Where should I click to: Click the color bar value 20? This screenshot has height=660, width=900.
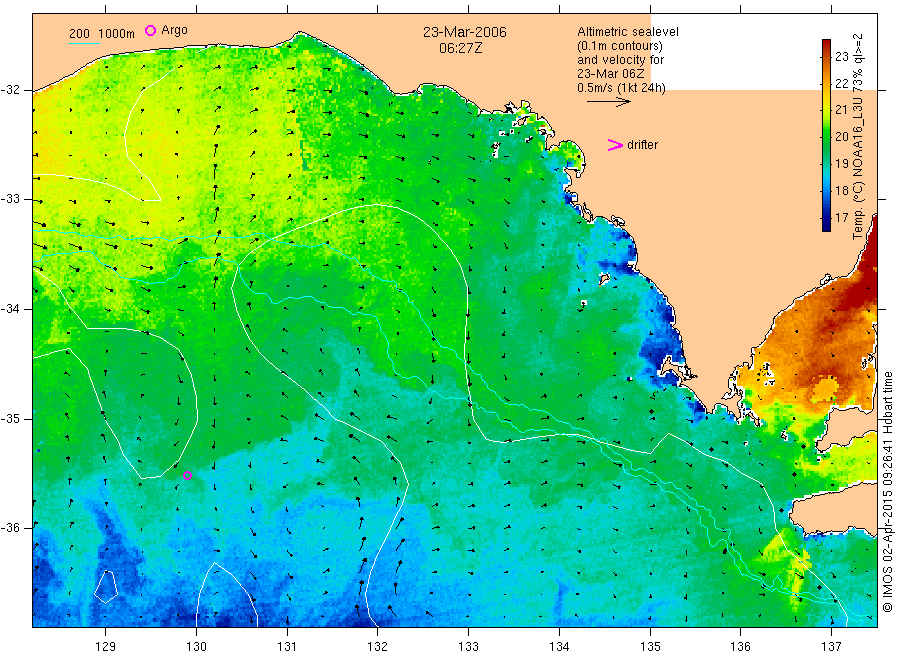(x=841, y=137)
